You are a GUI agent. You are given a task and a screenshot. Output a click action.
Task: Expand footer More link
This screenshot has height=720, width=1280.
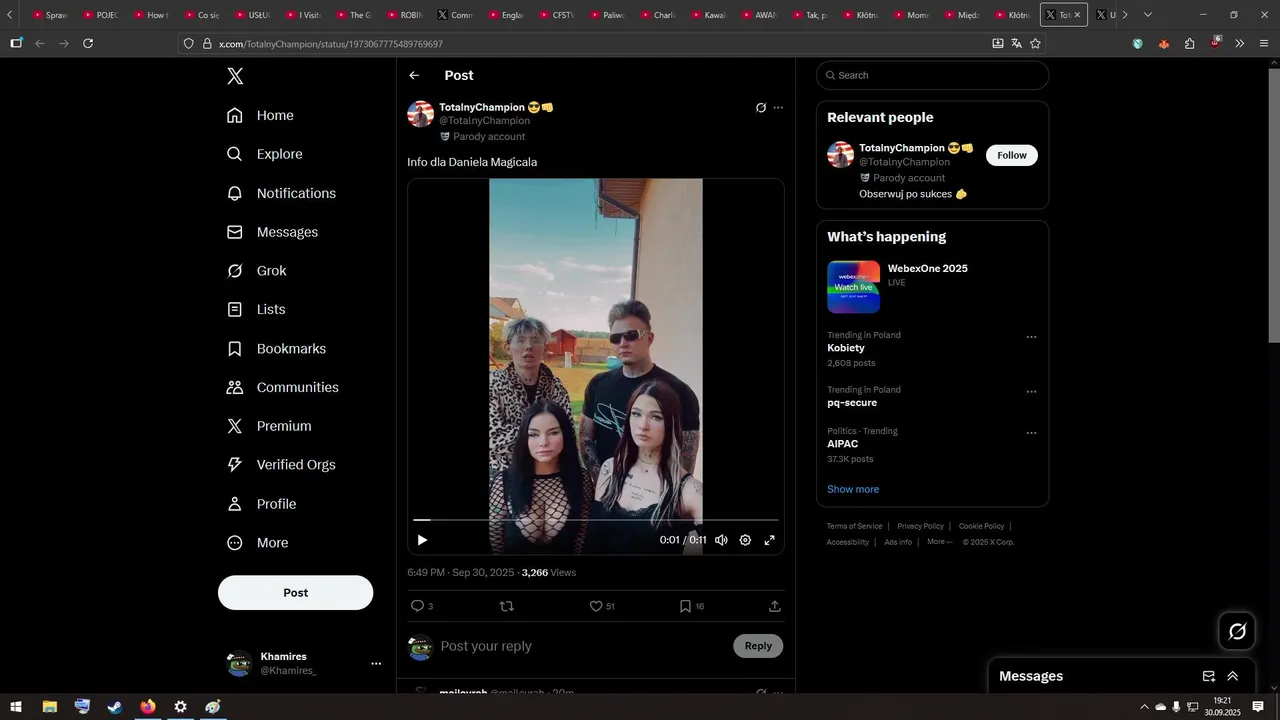pos(939,542)
